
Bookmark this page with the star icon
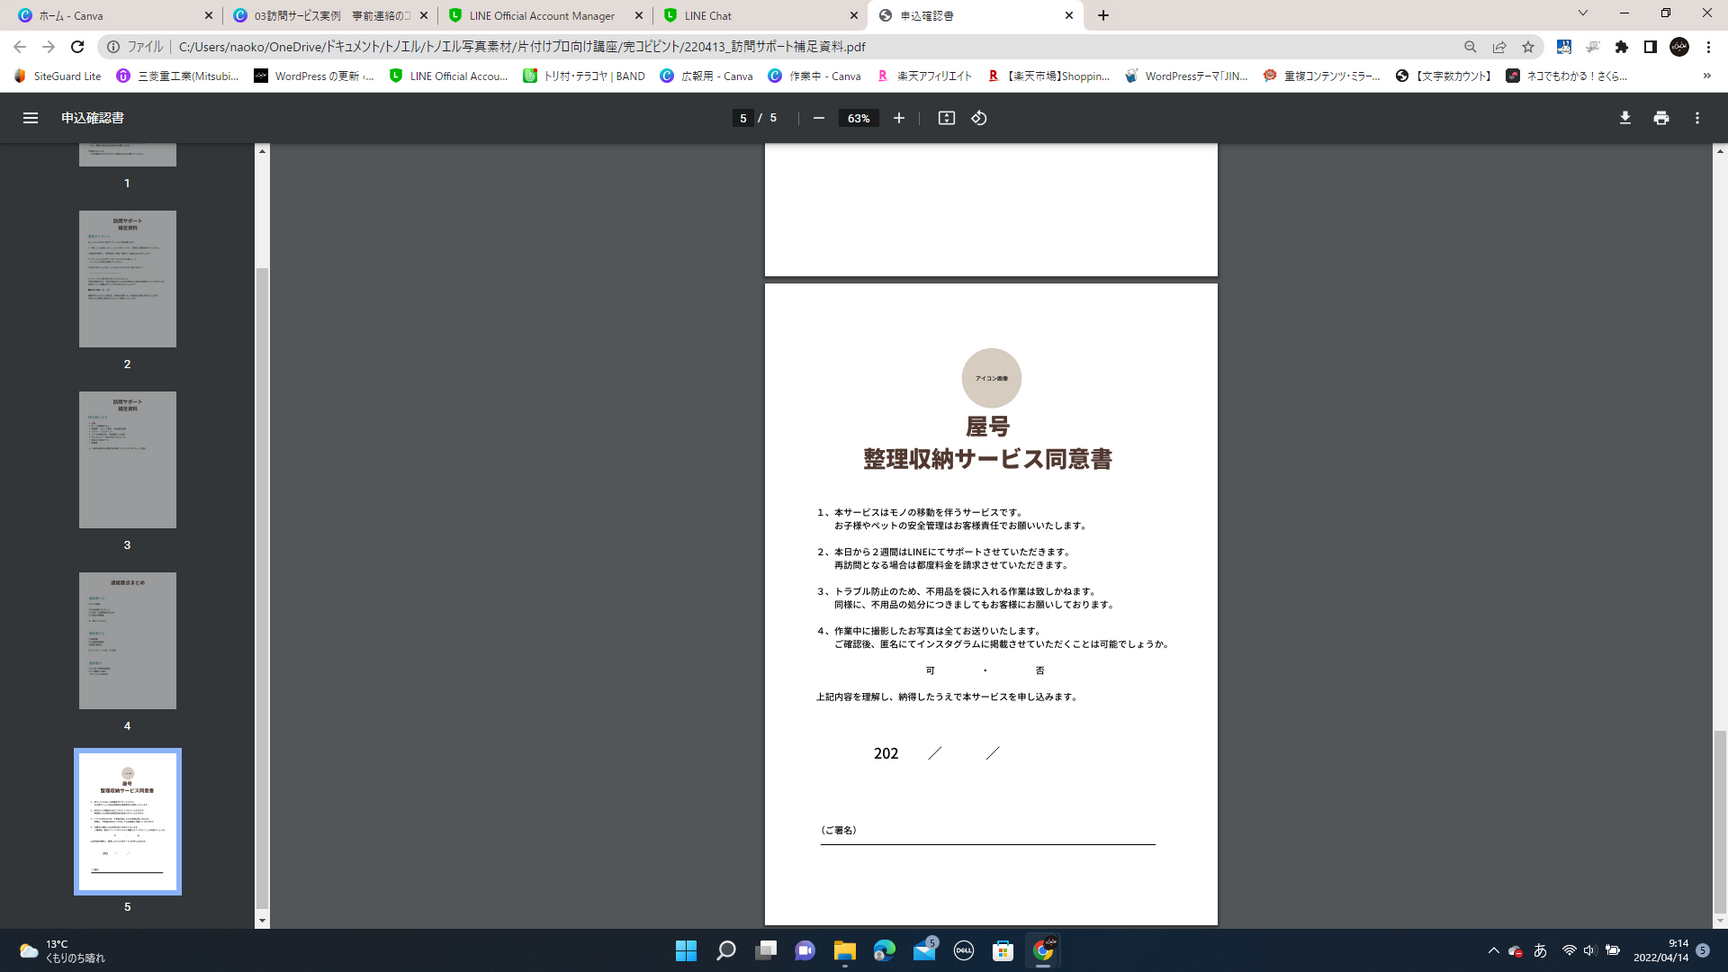[1528, 47]
